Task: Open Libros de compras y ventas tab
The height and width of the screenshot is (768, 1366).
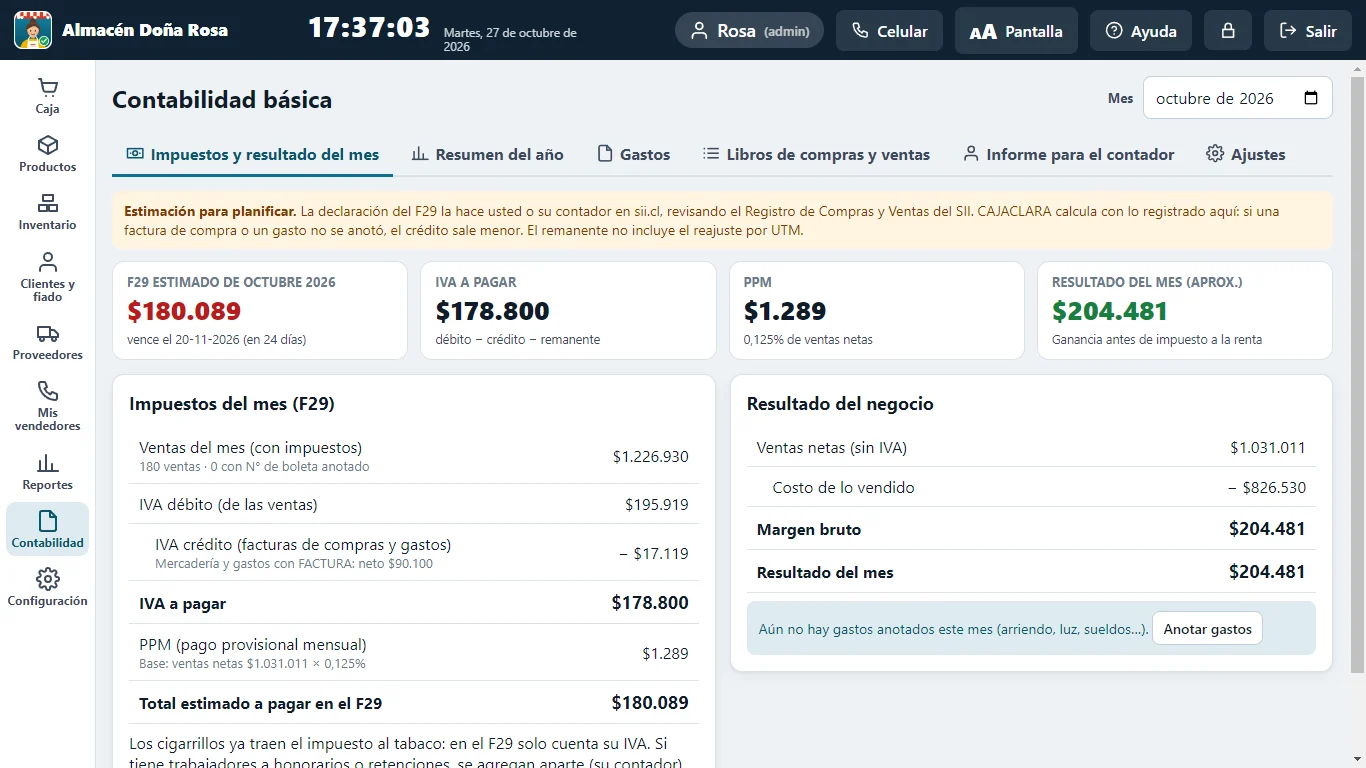Action: pyautogui.click(x=816, y=154)
